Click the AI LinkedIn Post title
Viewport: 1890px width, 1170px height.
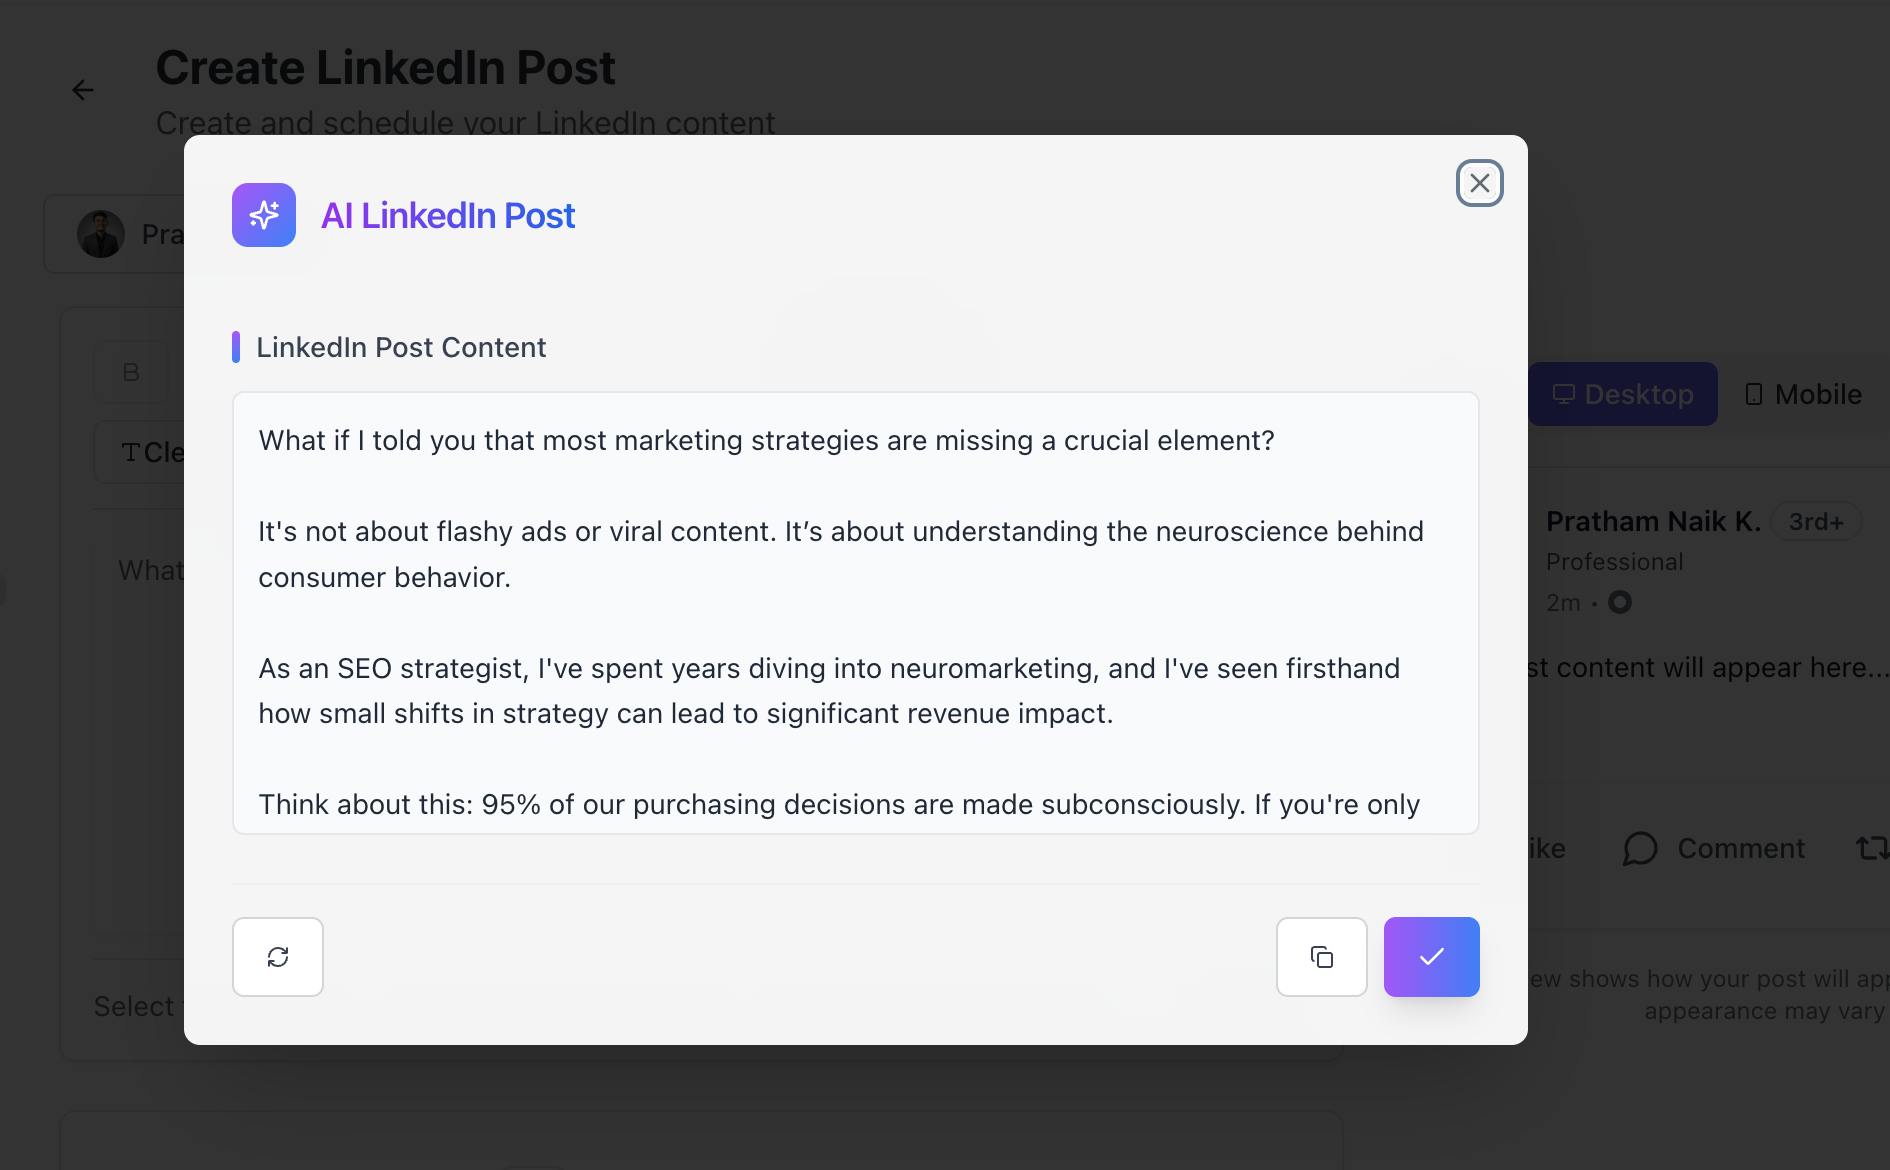pyautogui.click(x=448, y=215)
